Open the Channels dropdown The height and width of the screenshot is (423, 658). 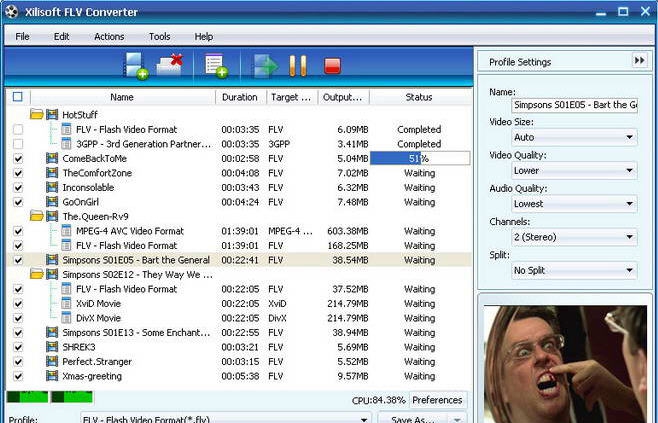tap(574, 237)
